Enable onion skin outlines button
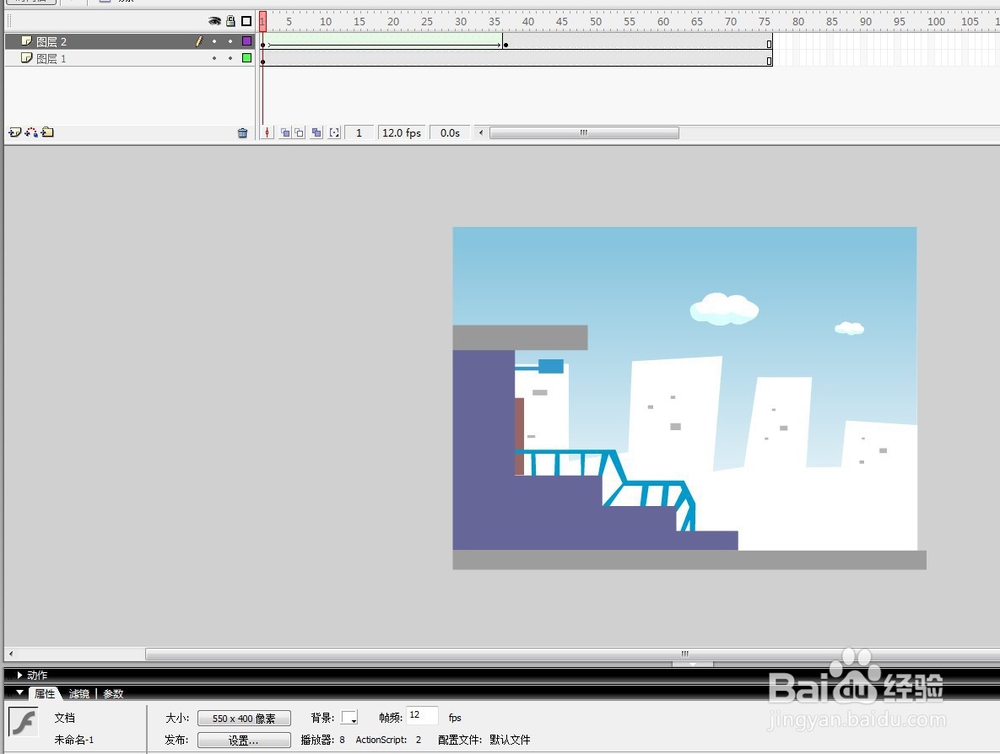This screenshot has width=1000, height=754. [x=299, y=133]
